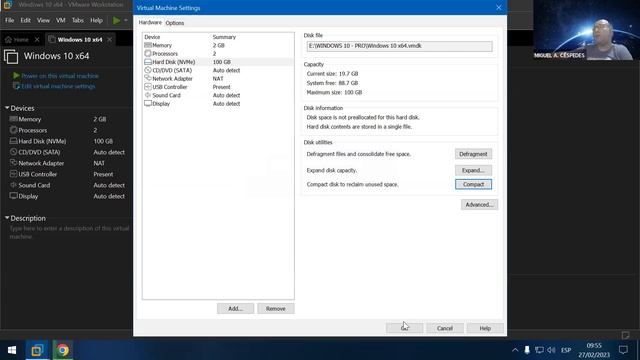Viewport: 640px width, 360px height.
Task: Click the Remove hardware button
Action: pos(276,309)
